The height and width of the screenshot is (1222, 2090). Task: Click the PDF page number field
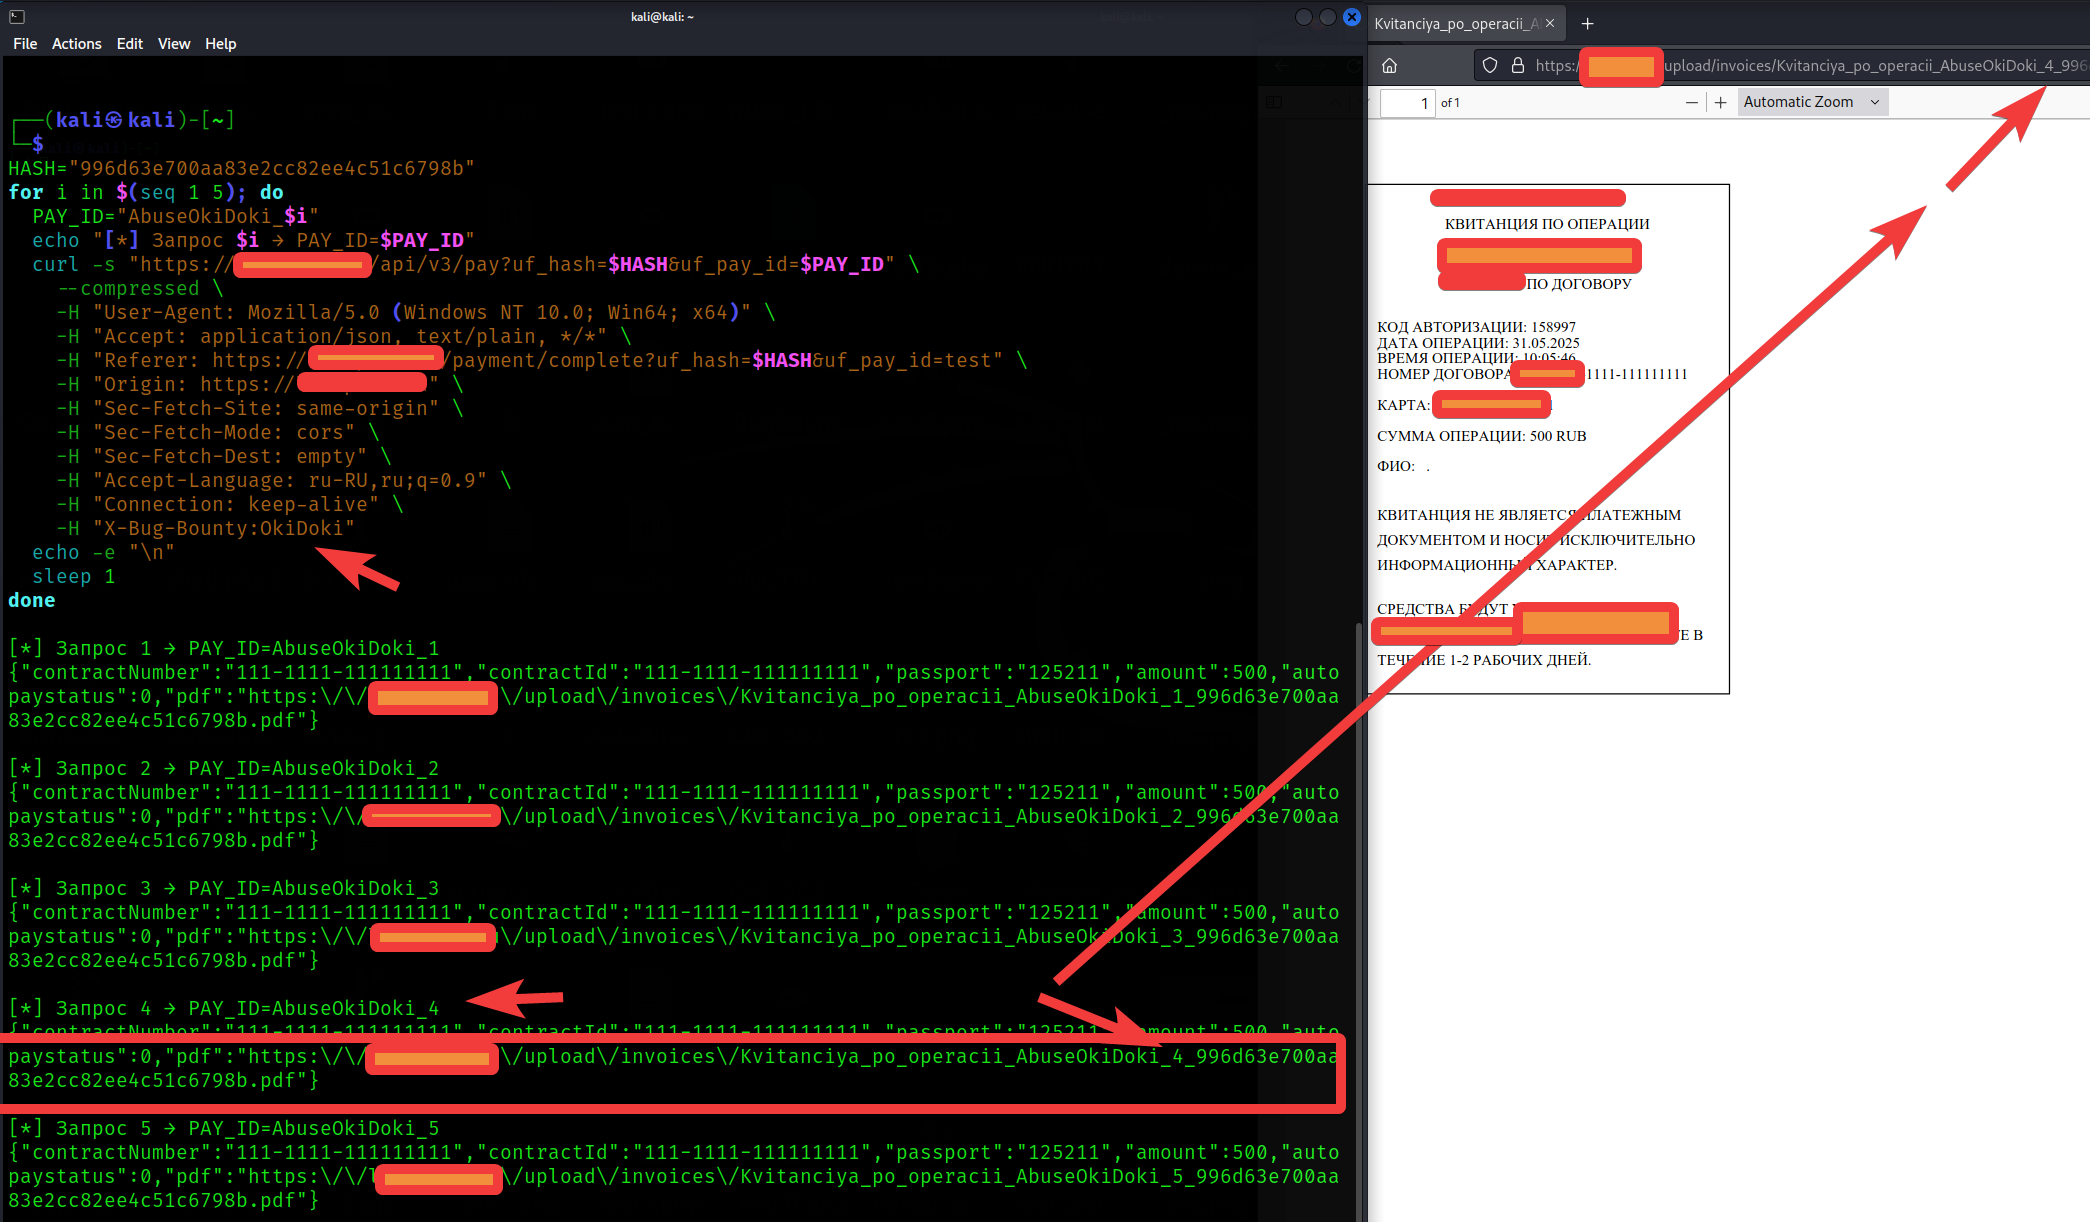[x=1407, y=103]
